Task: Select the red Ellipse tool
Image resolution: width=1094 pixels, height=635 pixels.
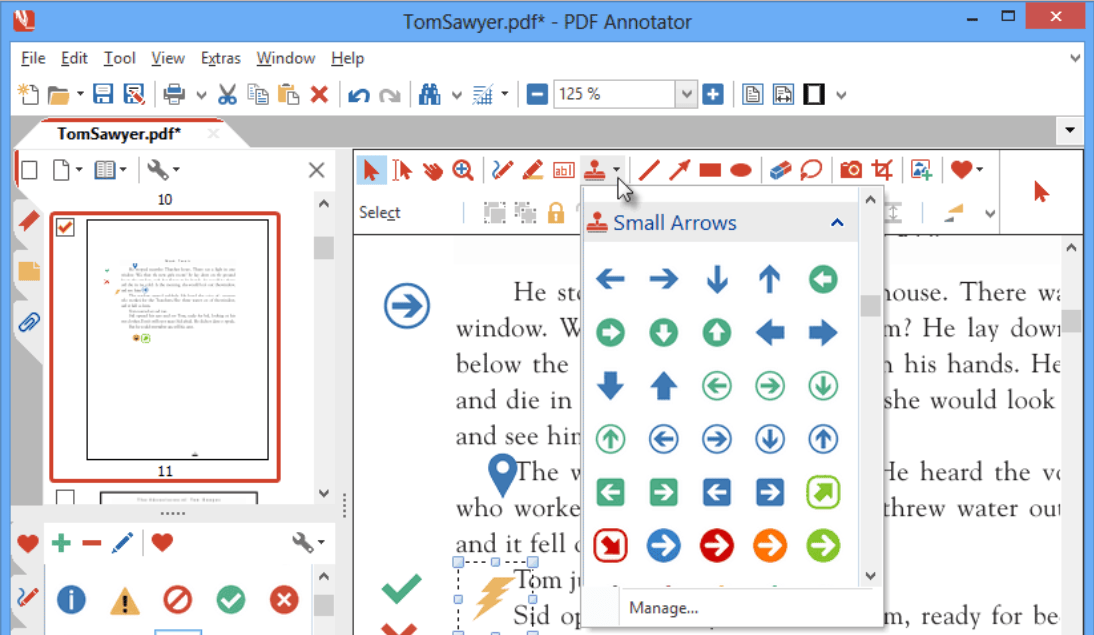Action: point(741,170)
